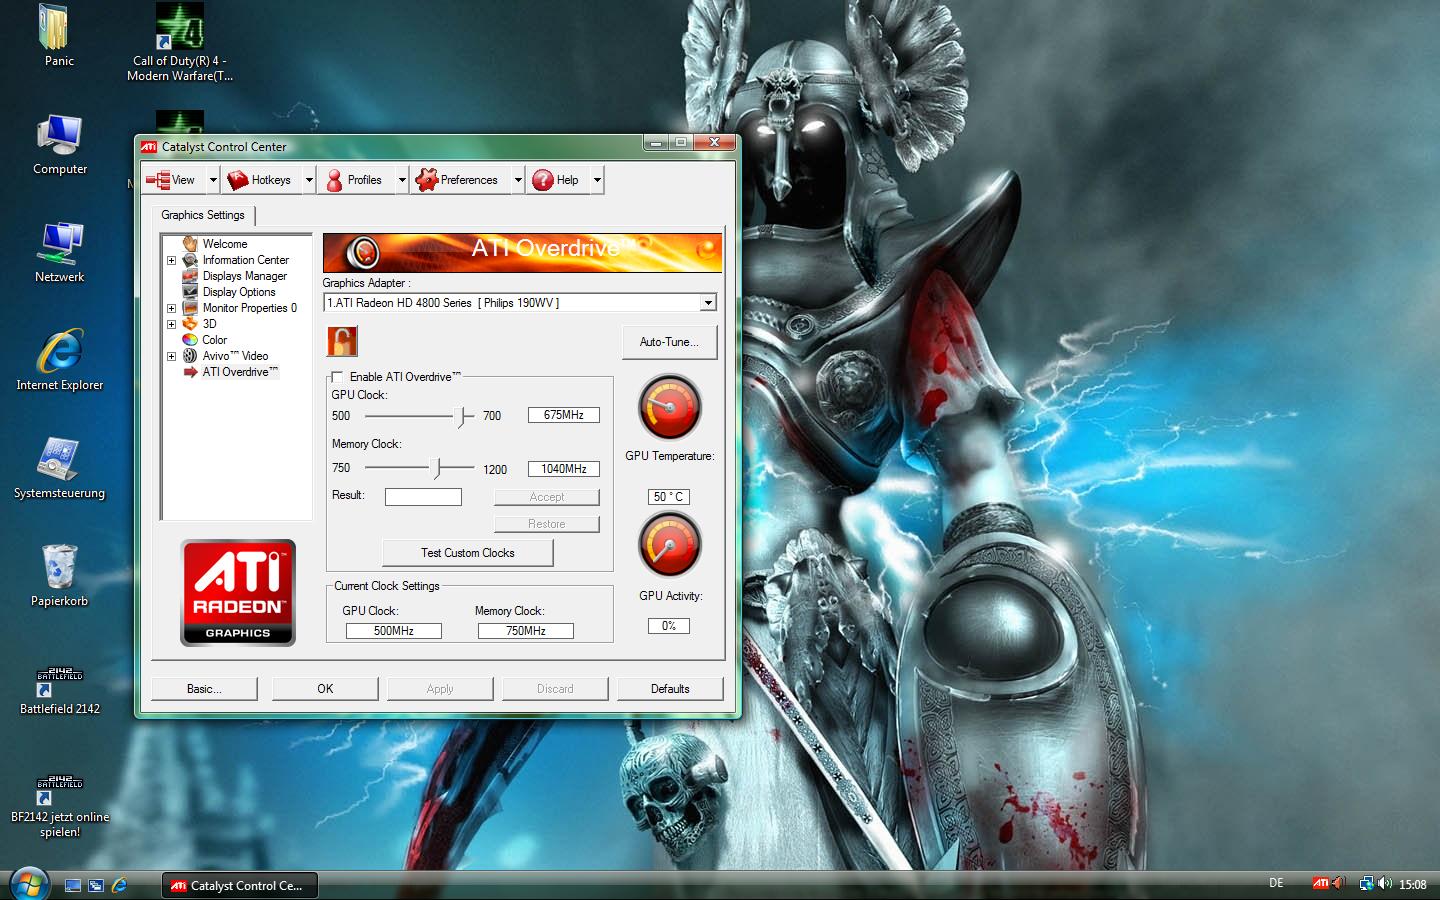Click the Result field
Image resolution: width=1440 pixels, height=900 pixels.
[x=423, y=497]
